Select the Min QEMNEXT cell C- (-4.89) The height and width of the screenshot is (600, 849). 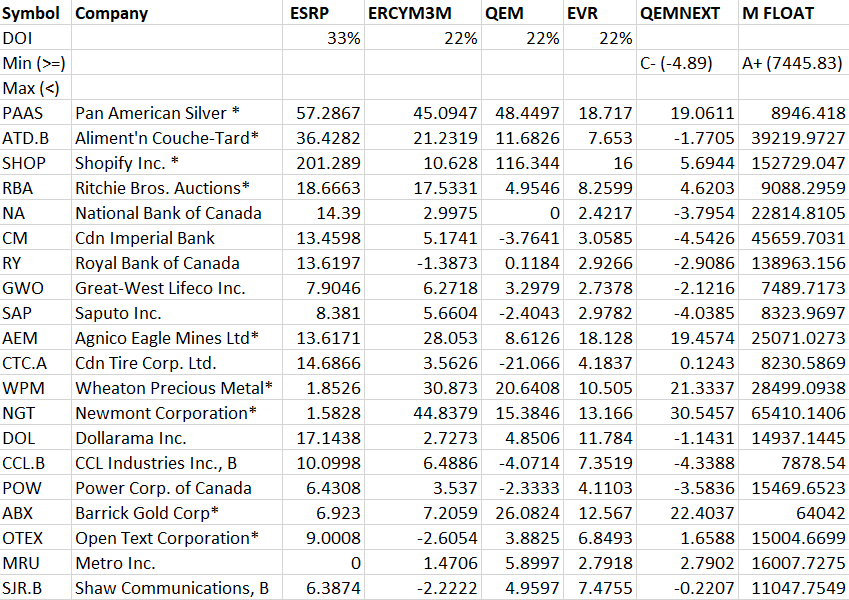[676, 63]
